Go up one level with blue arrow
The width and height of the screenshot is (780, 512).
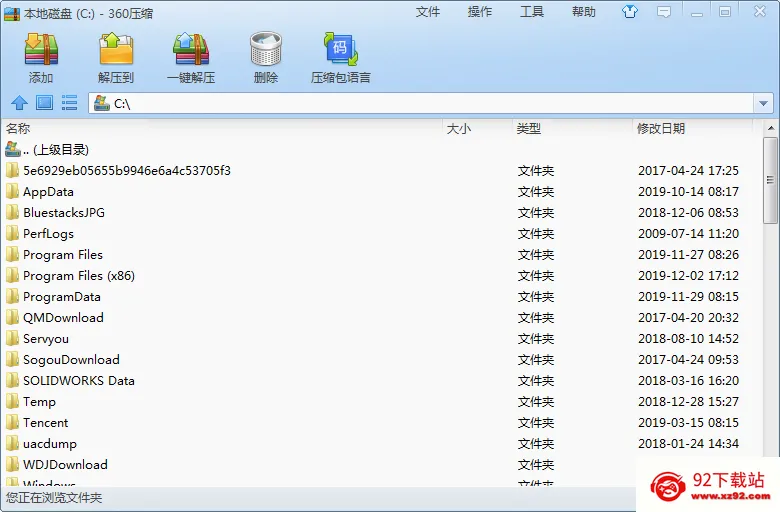click(x=19, y=103)
